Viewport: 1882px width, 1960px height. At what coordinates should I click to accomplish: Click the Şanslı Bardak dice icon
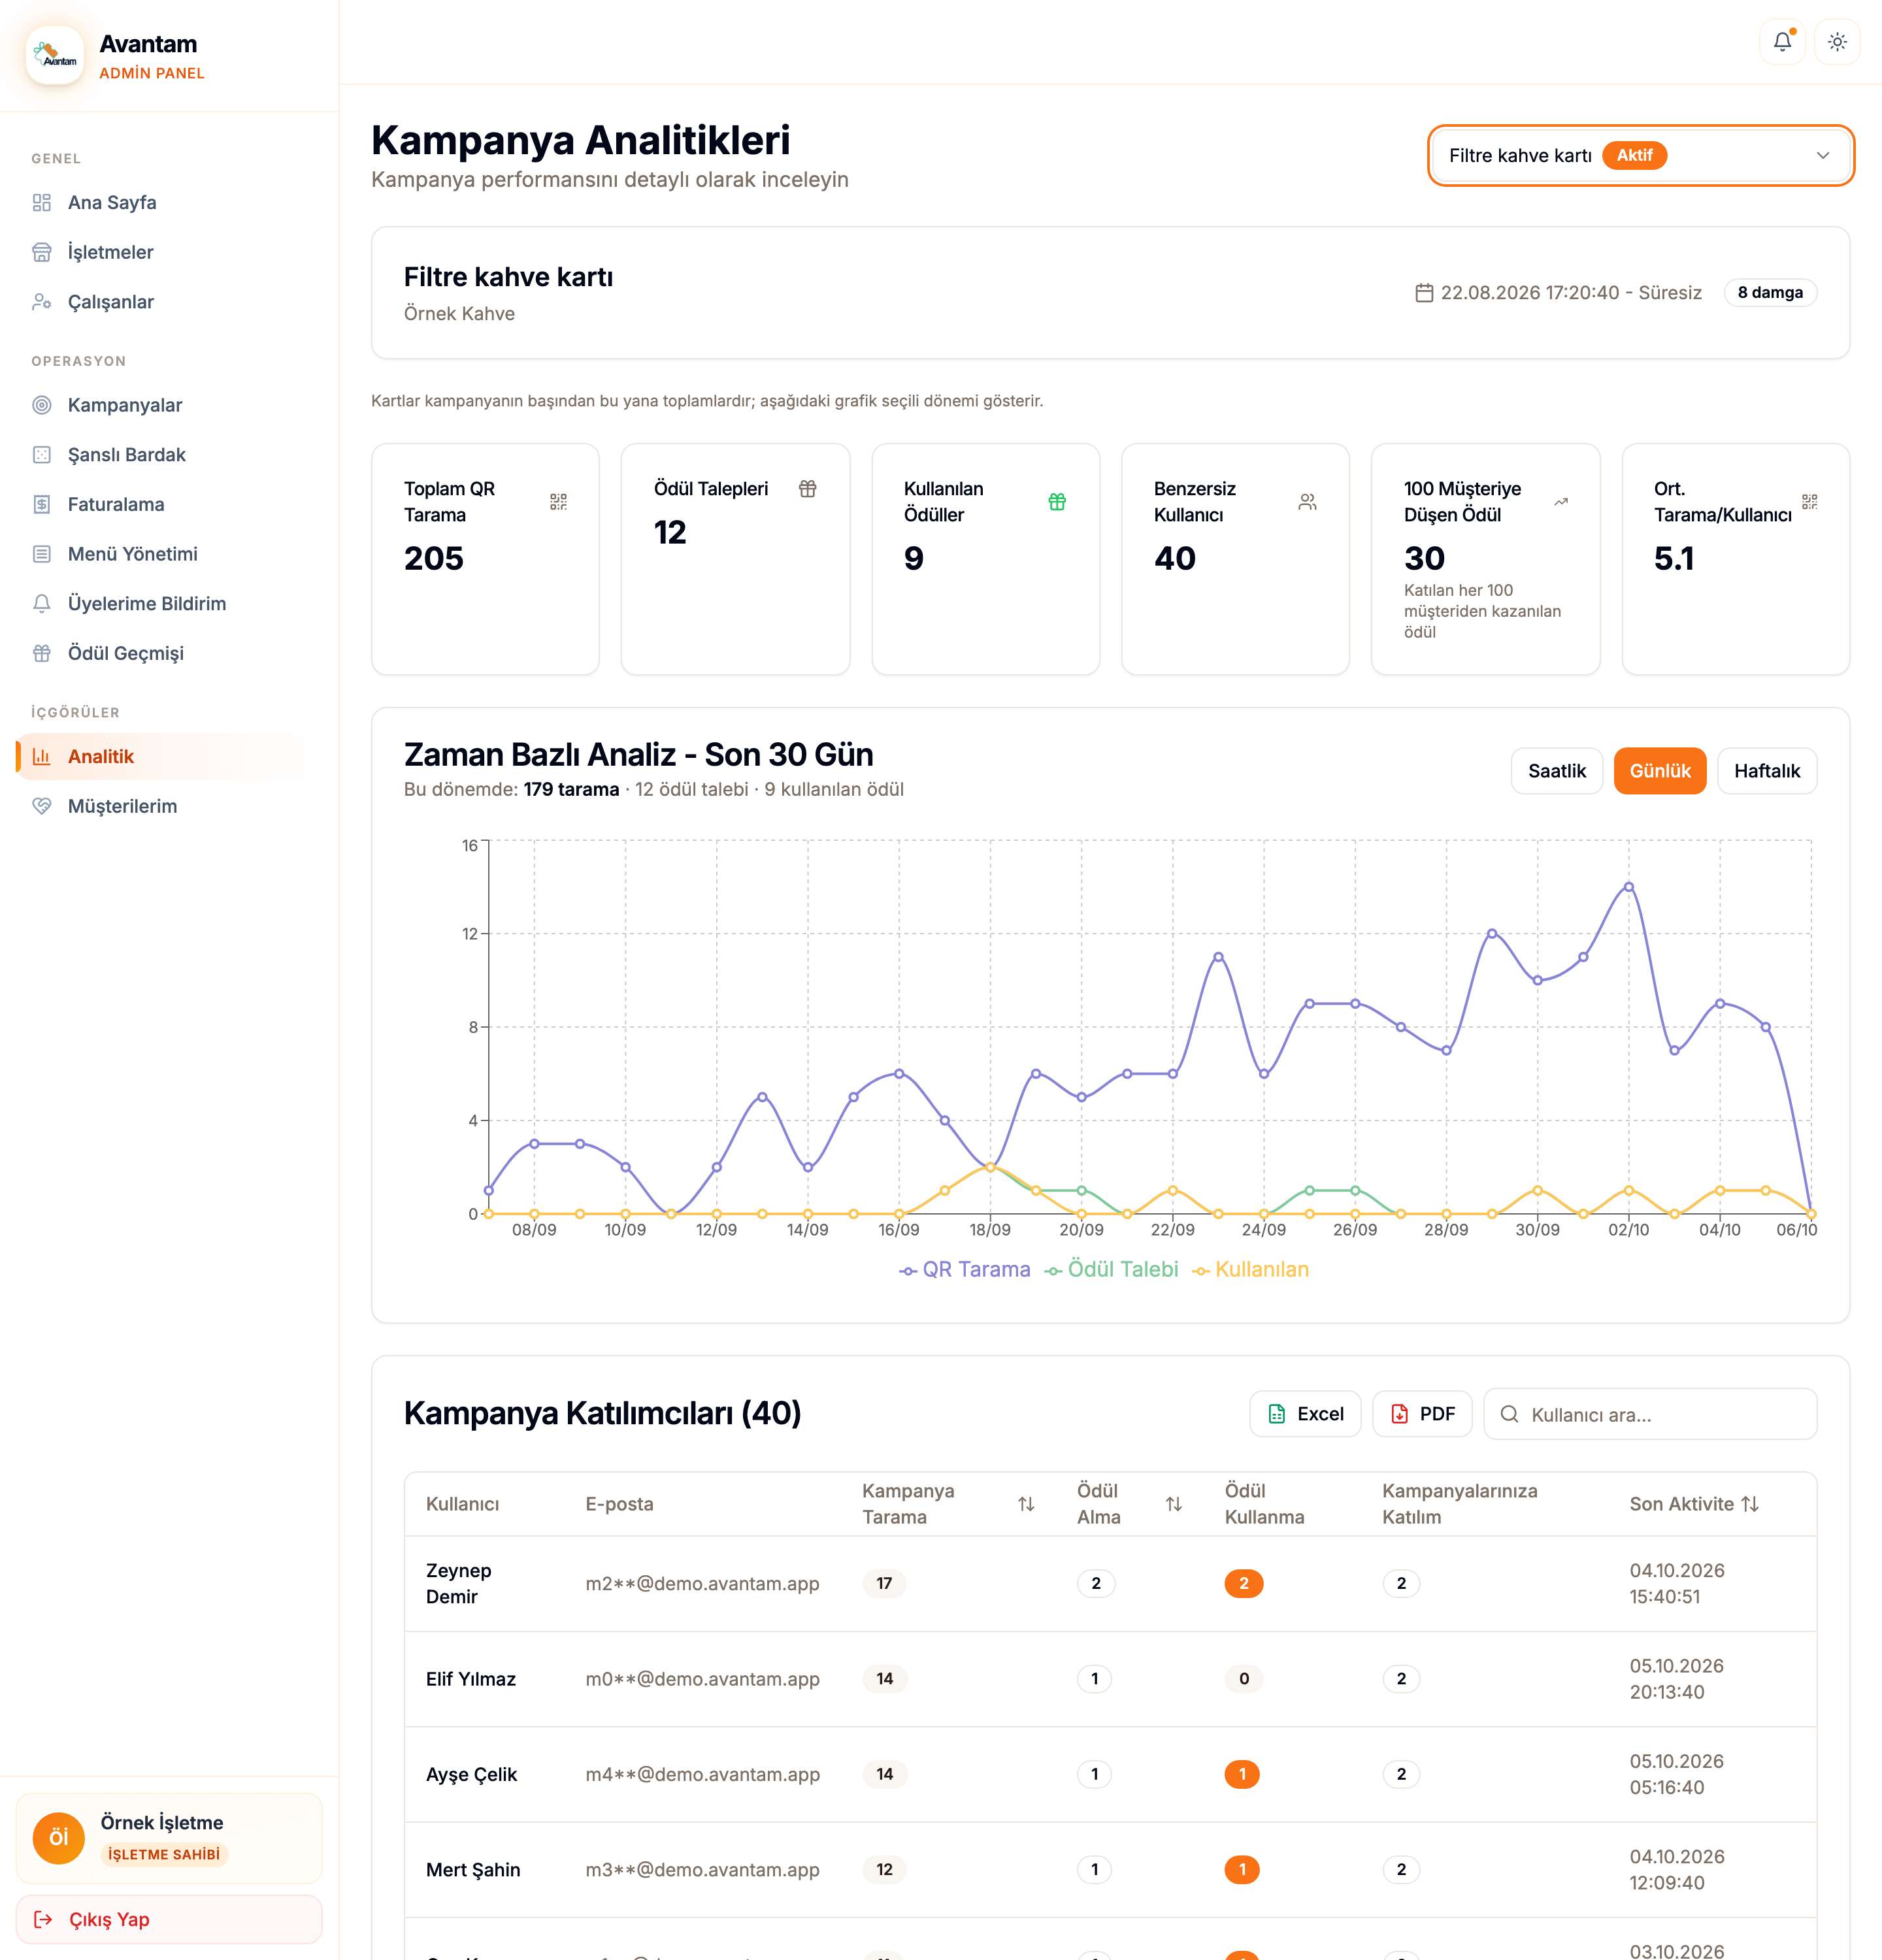[42, 455]
